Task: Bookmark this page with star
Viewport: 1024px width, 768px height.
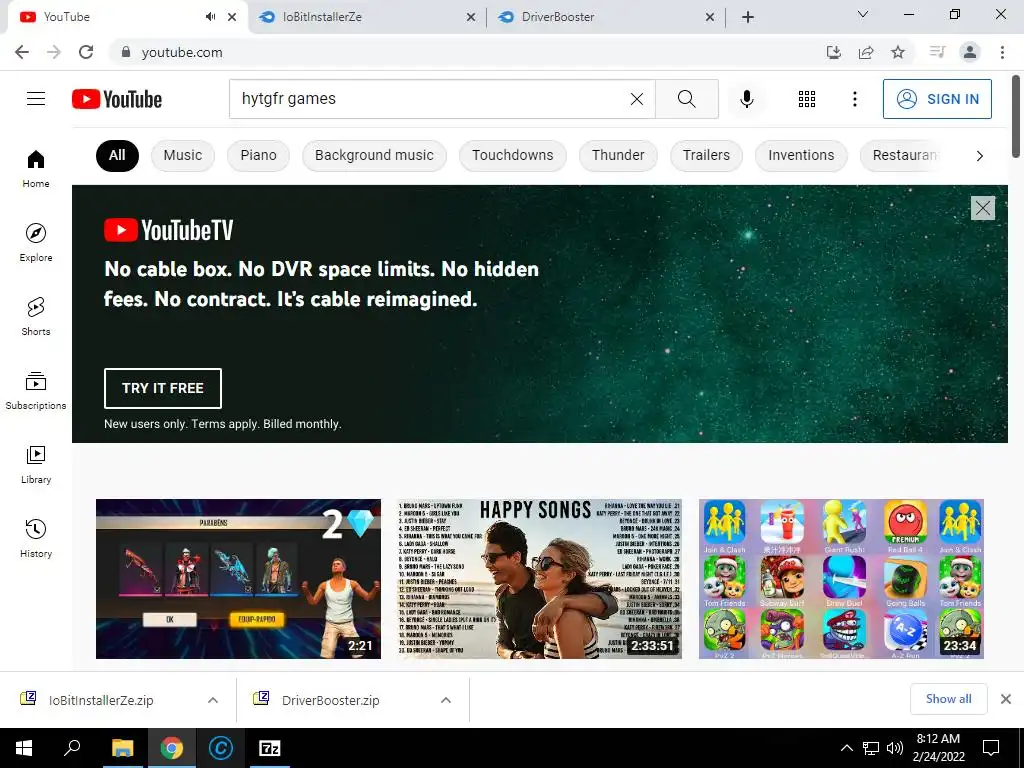Action: click(898, 52)
